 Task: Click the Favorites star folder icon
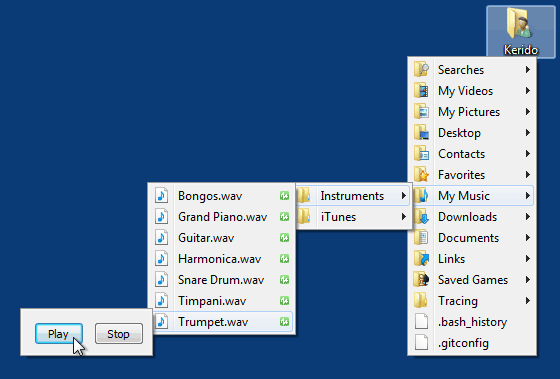[421, 175]
